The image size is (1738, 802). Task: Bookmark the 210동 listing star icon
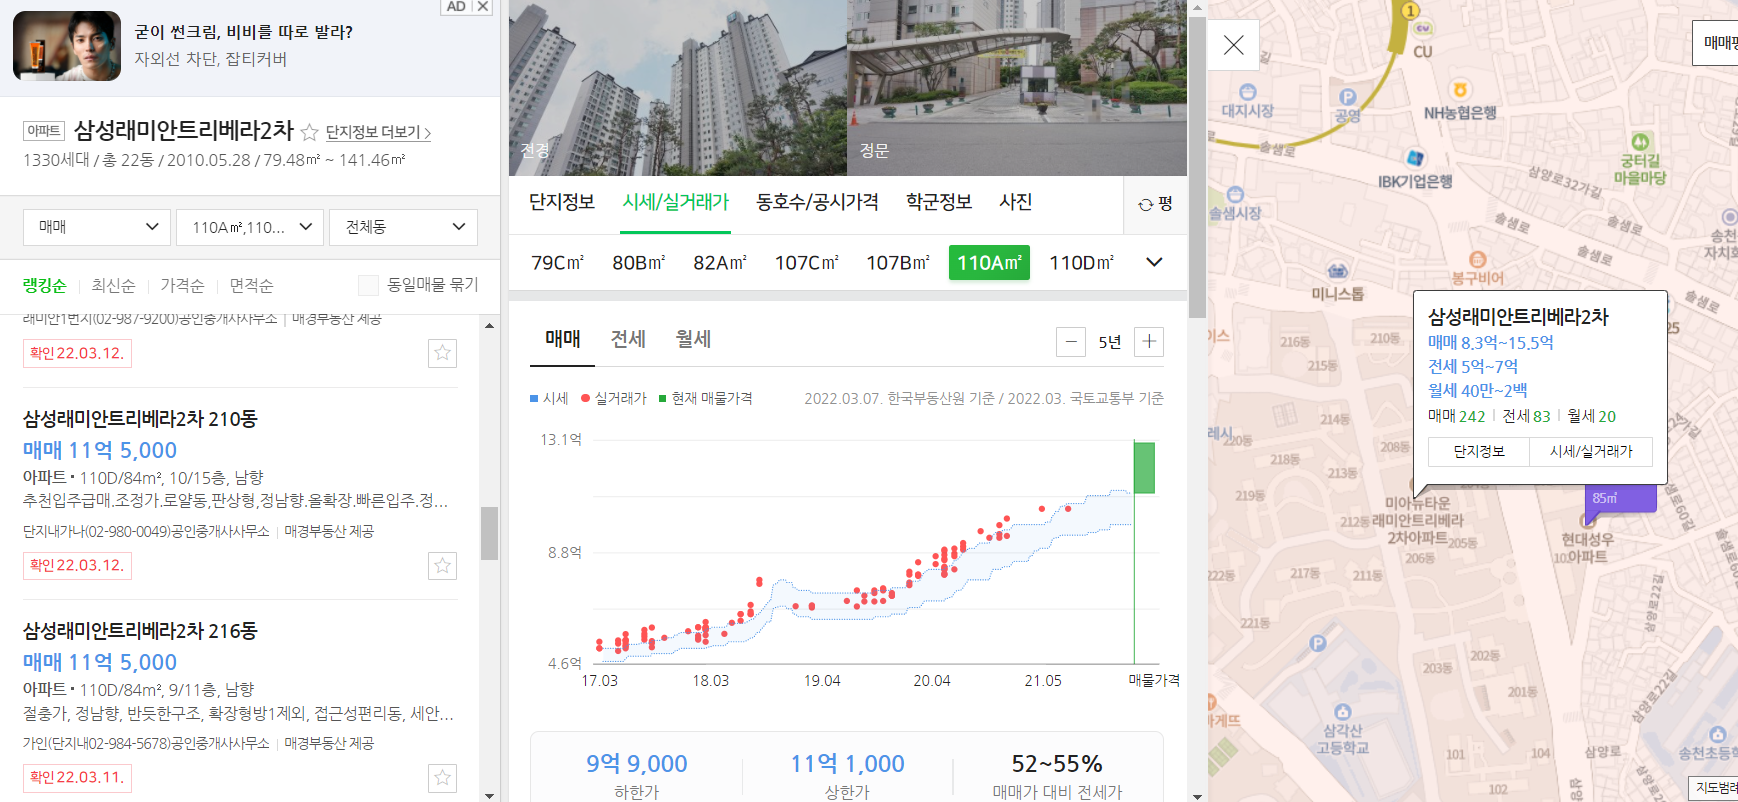(443, 566)
